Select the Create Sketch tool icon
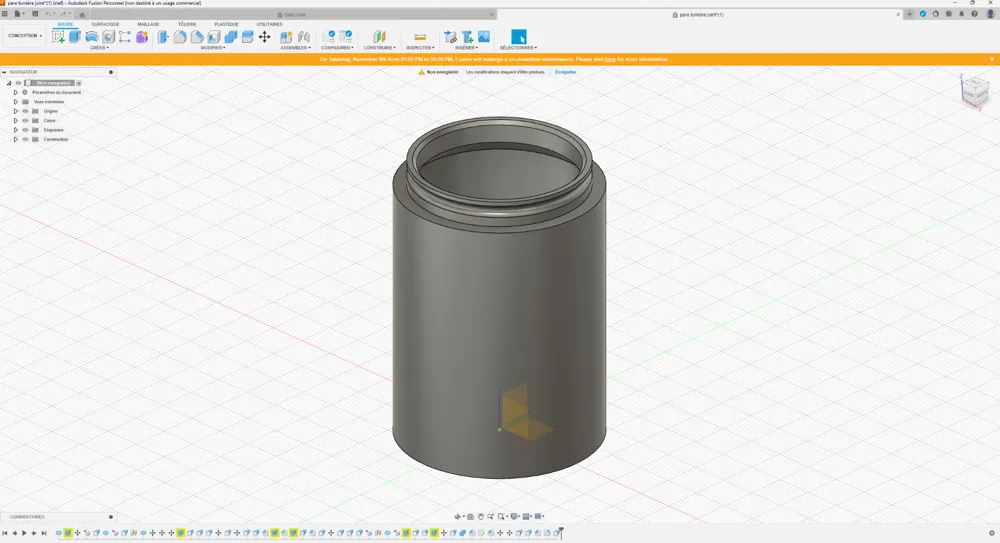This screenshot has width=1000, height=543. tap(58, 37)
